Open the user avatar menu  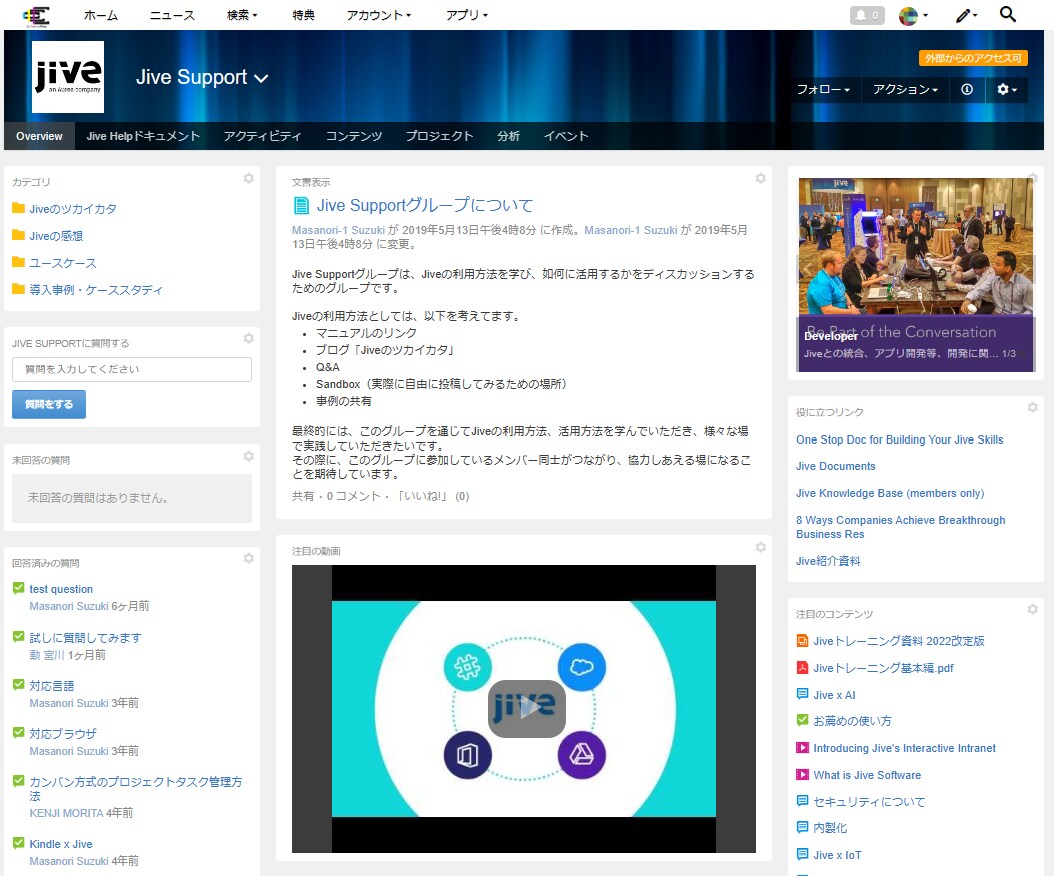[x=914, y=15]
